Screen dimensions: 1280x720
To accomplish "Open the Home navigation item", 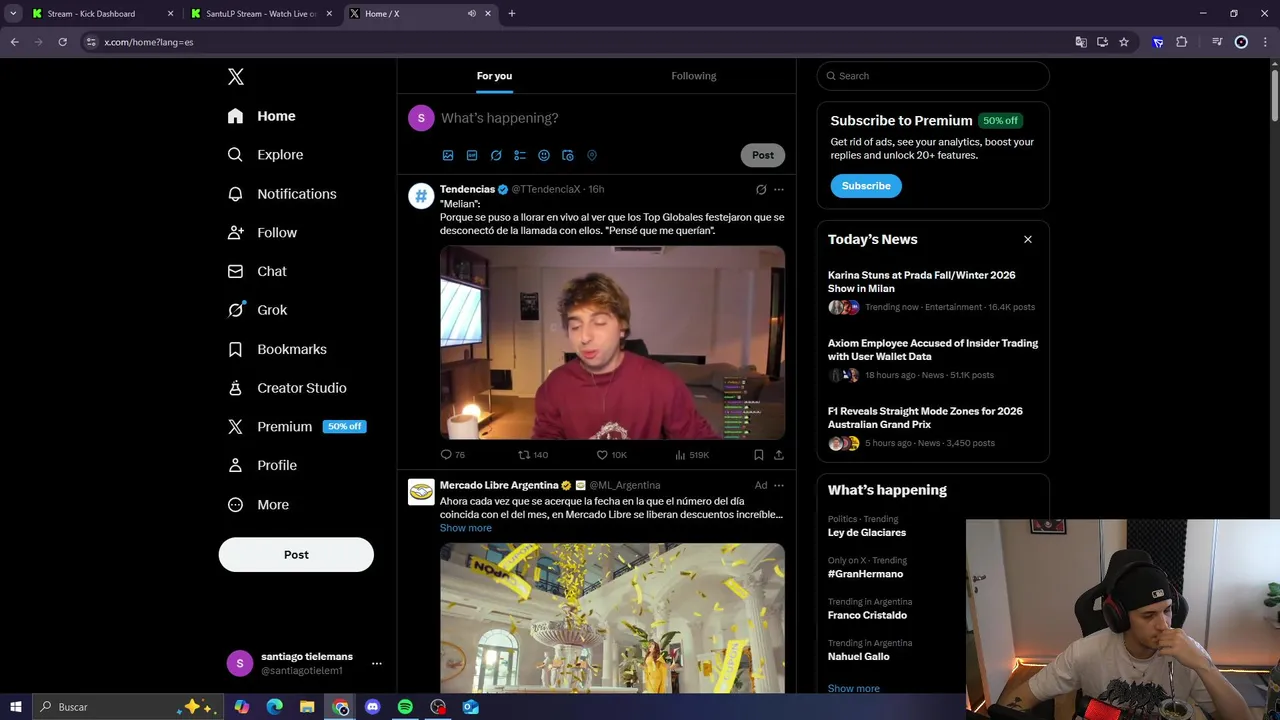I will click(x=261, y=116).
